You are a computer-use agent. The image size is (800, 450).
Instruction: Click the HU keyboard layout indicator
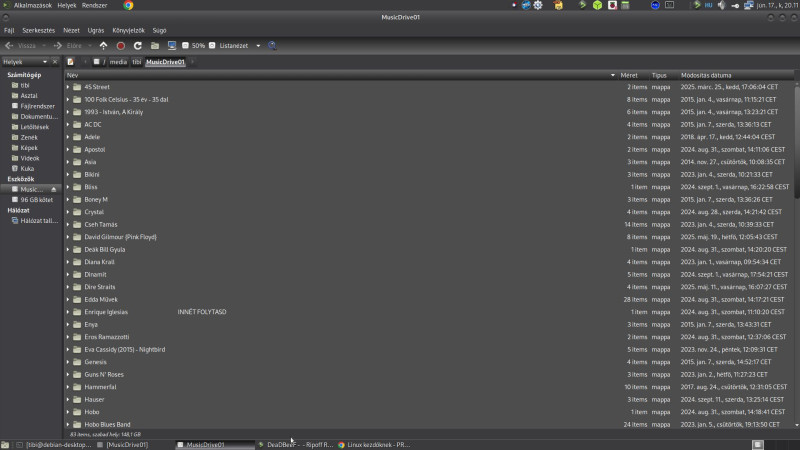tap(708, 5)
